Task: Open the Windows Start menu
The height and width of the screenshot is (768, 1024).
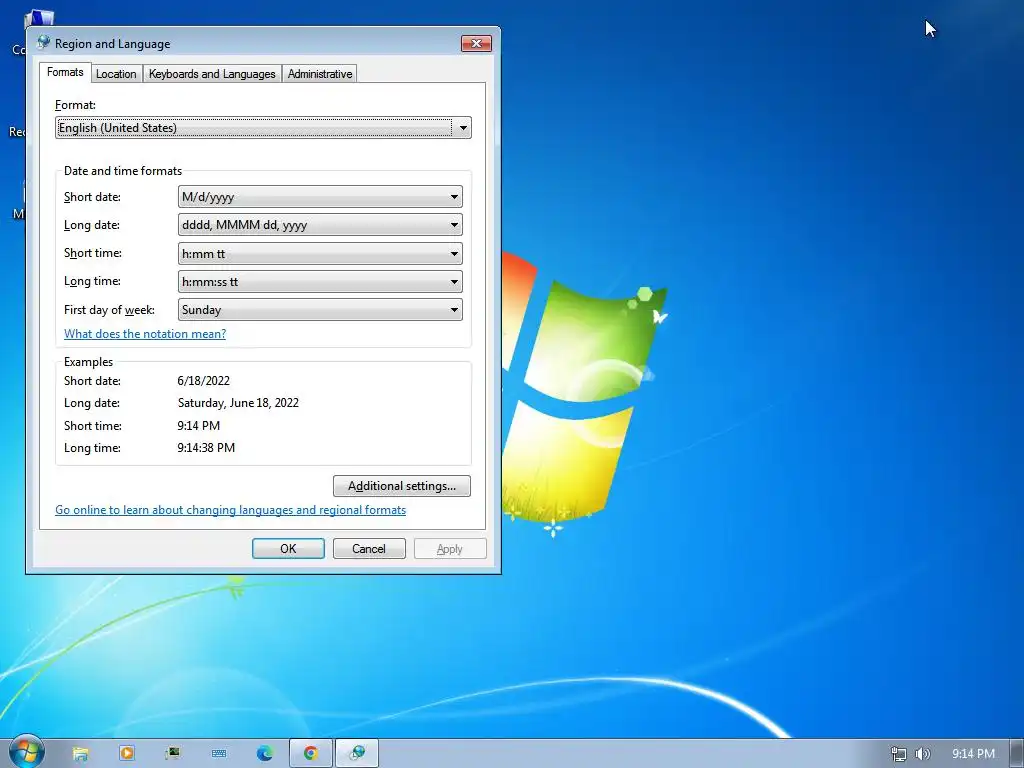Action: click(27, 752)
